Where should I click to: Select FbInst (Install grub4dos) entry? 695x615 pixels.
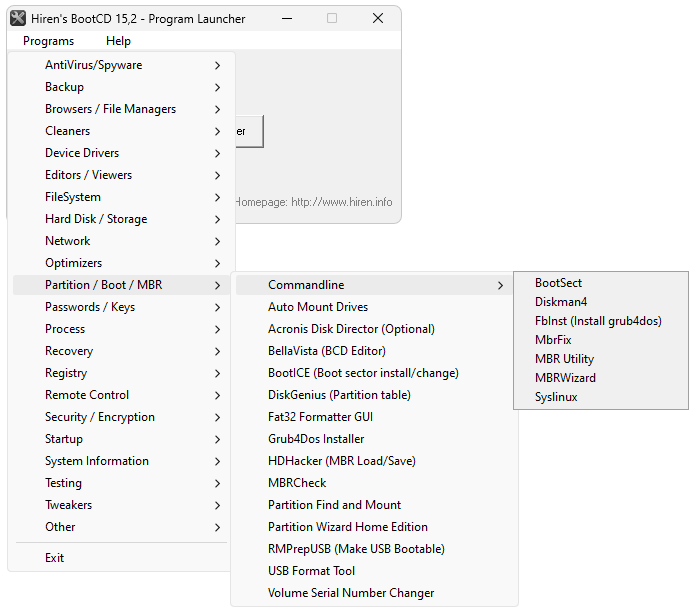pos(598,321)
